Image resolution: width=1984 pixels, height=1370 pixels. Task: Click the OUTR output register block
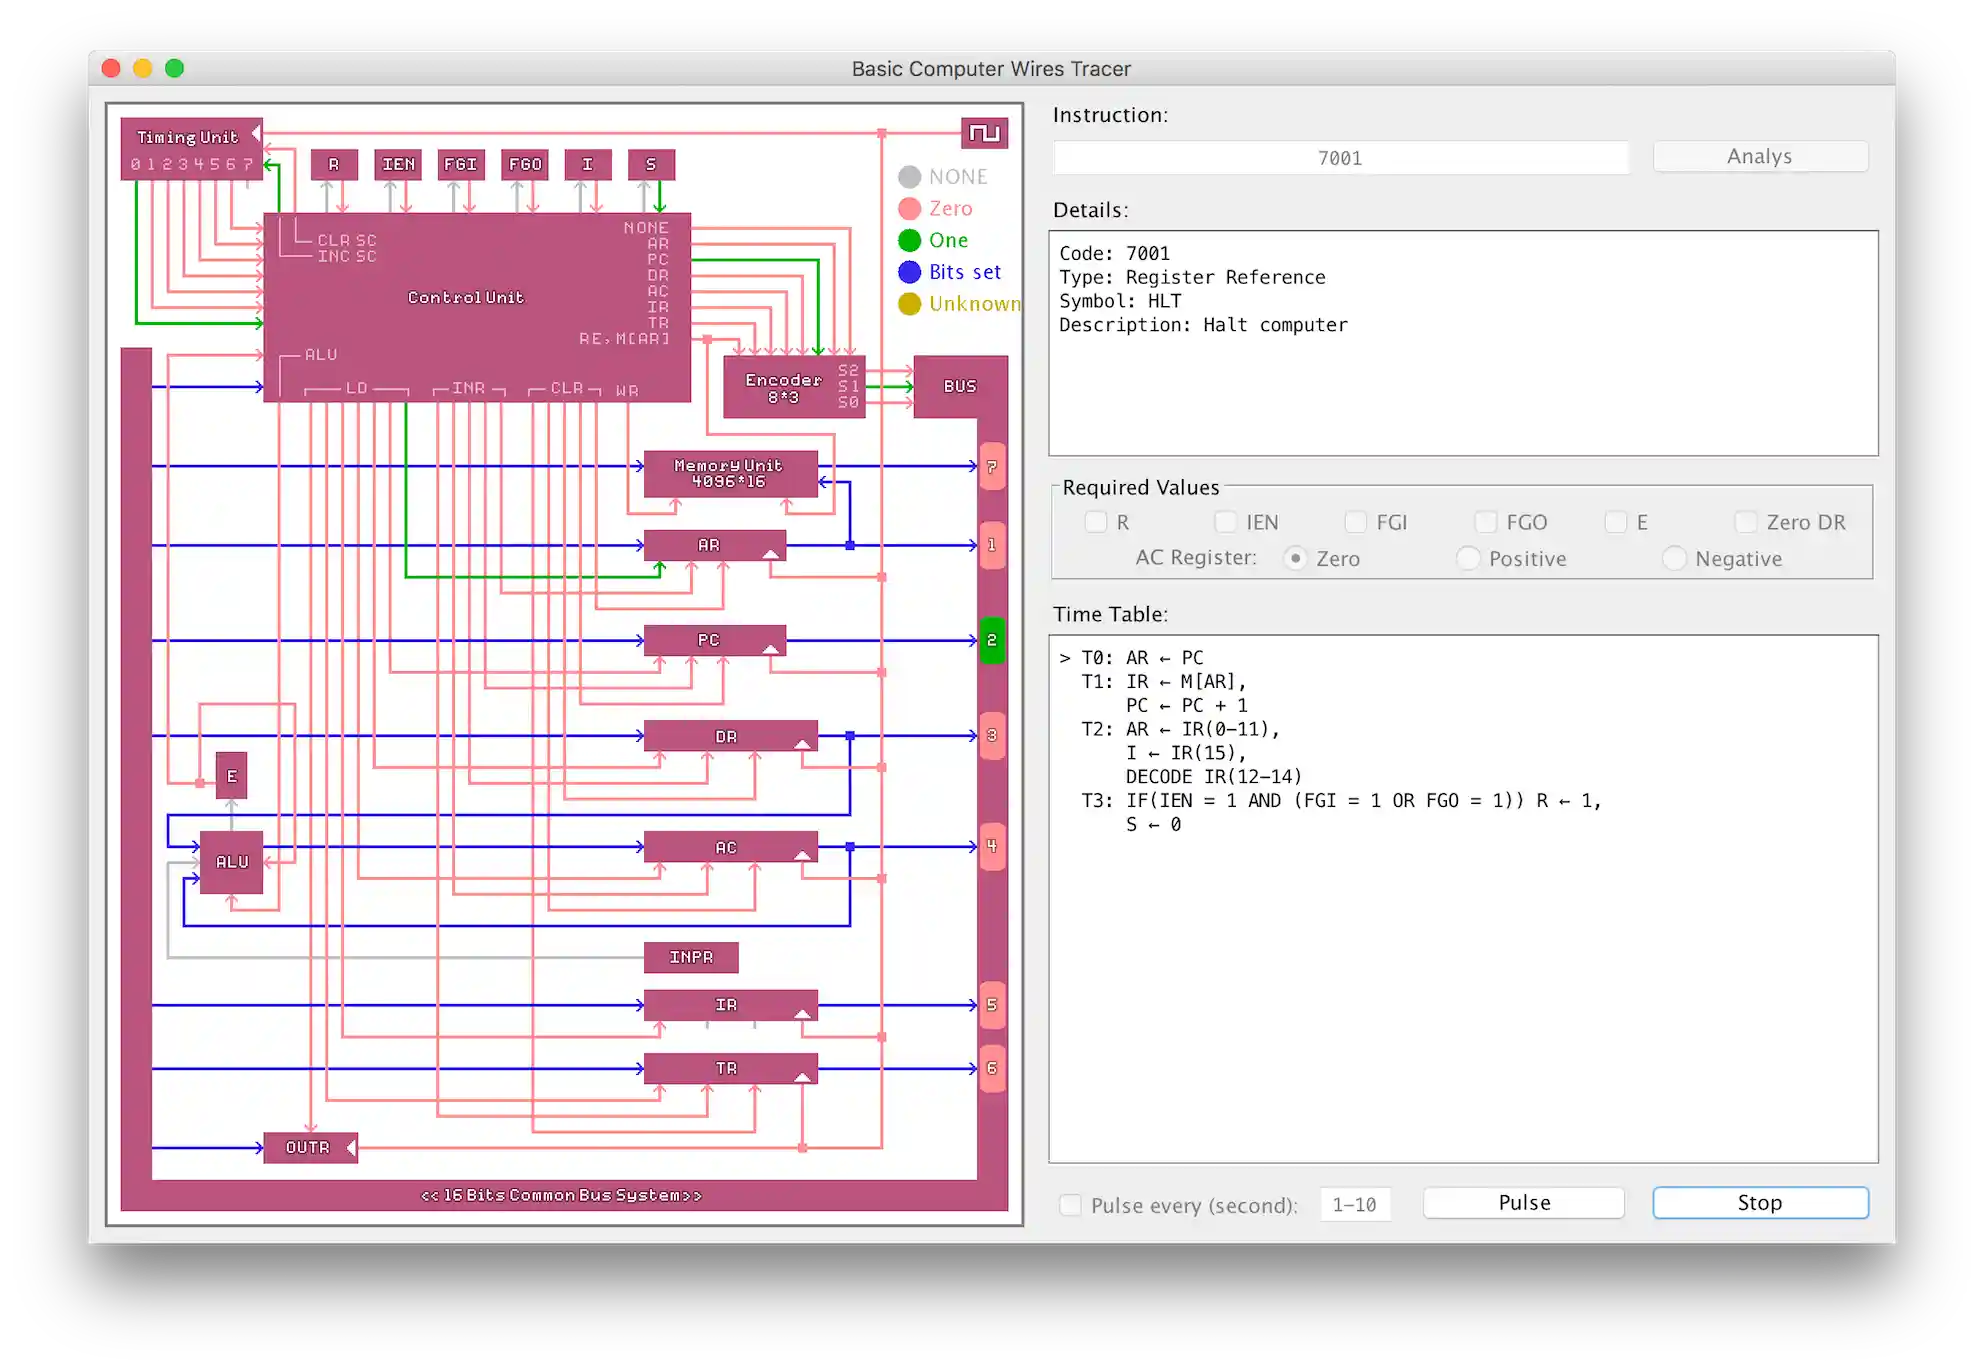pos(309,1147)
